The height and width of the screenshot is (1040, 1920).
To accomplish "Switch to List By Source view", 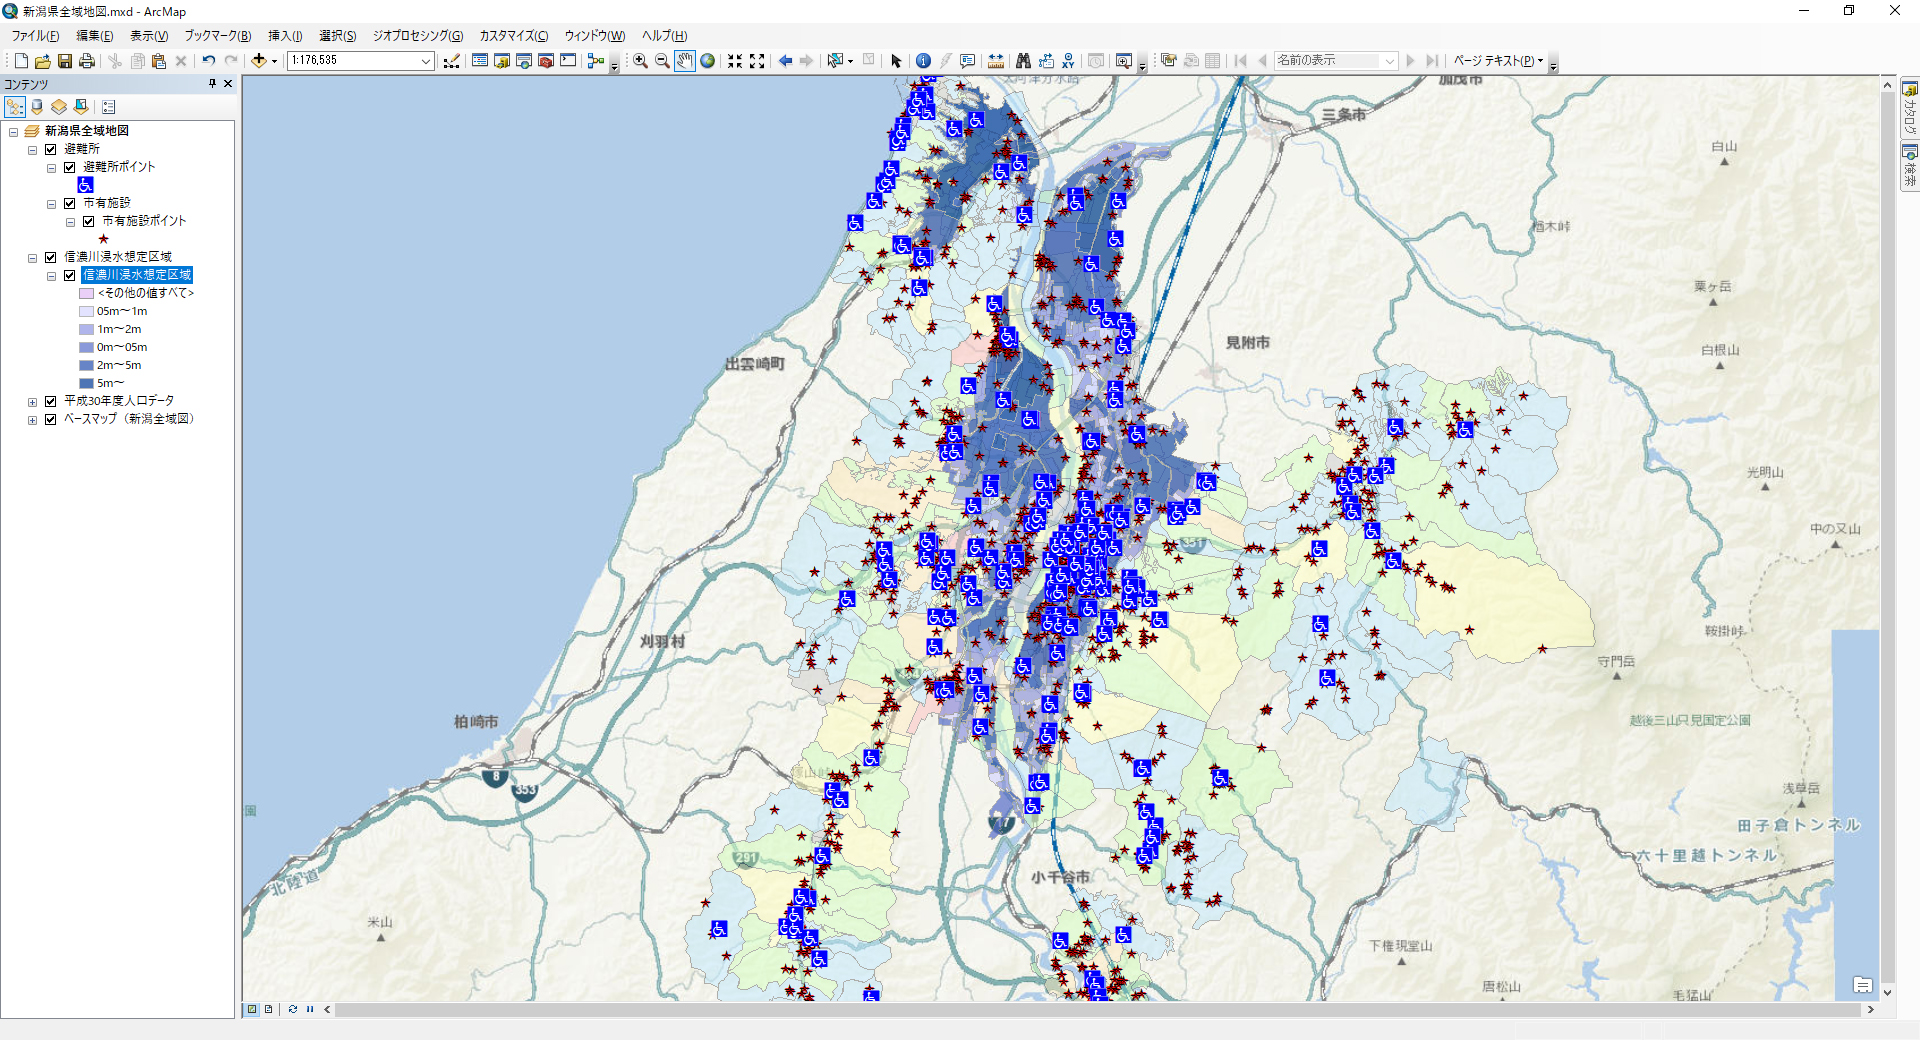I will click(37, 107).
